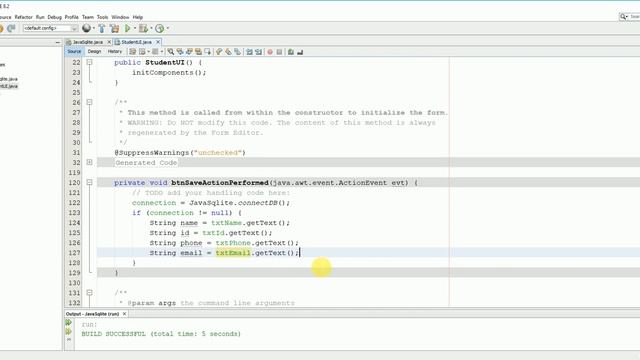Open the Refactor menu
This screenshot has width=640, height=360.
23,17
